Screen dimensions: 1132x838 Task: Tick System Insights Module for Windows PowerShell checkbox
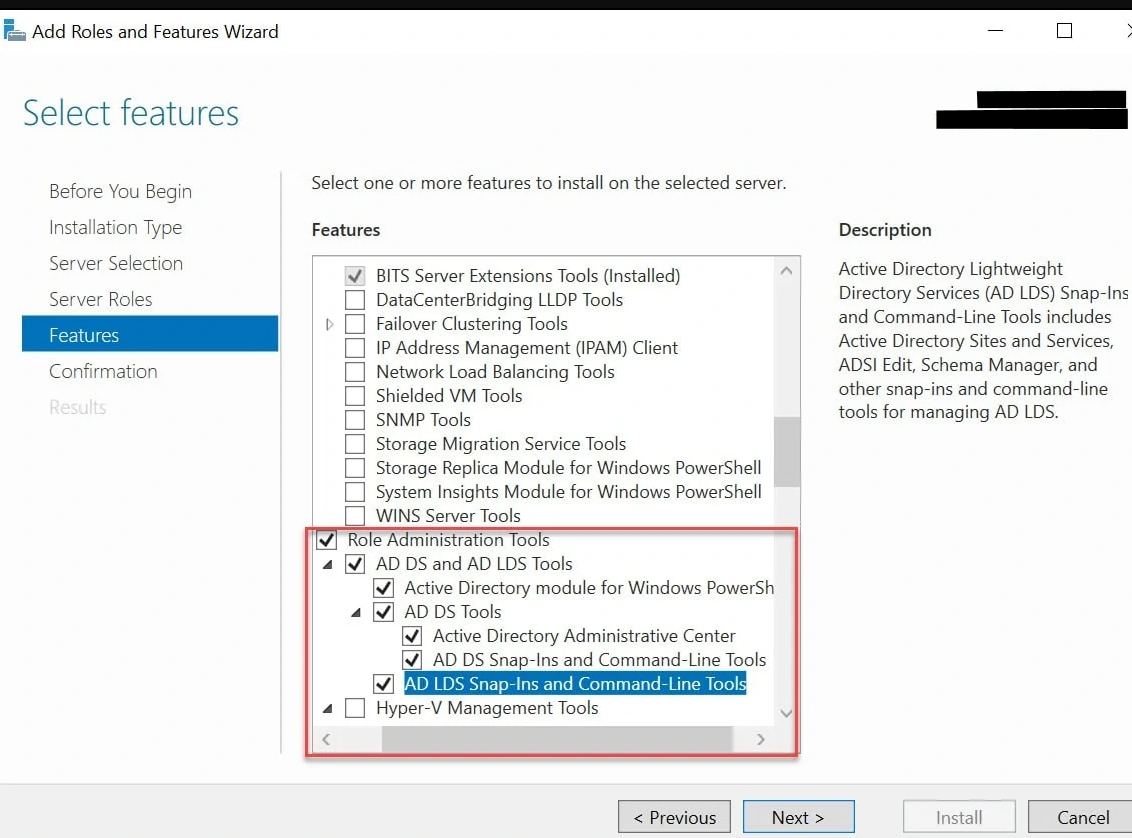pyautogui.click(x=354, y=492)
